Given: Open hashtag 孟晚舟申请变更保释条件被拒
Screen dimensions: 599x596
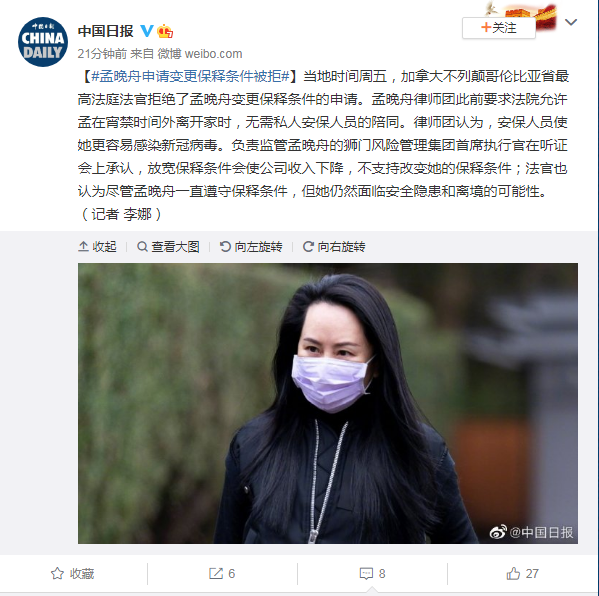Looking at the screenshot, I should [190, 76].
